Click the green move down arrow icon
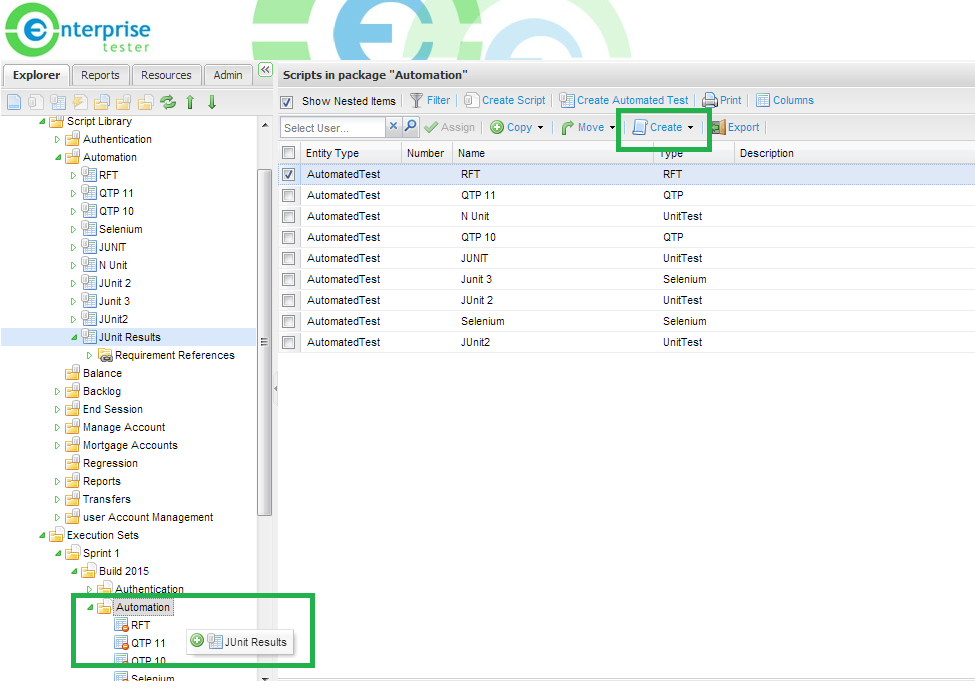The height and width of the screenshot is (693, 975). coord(211,102)
